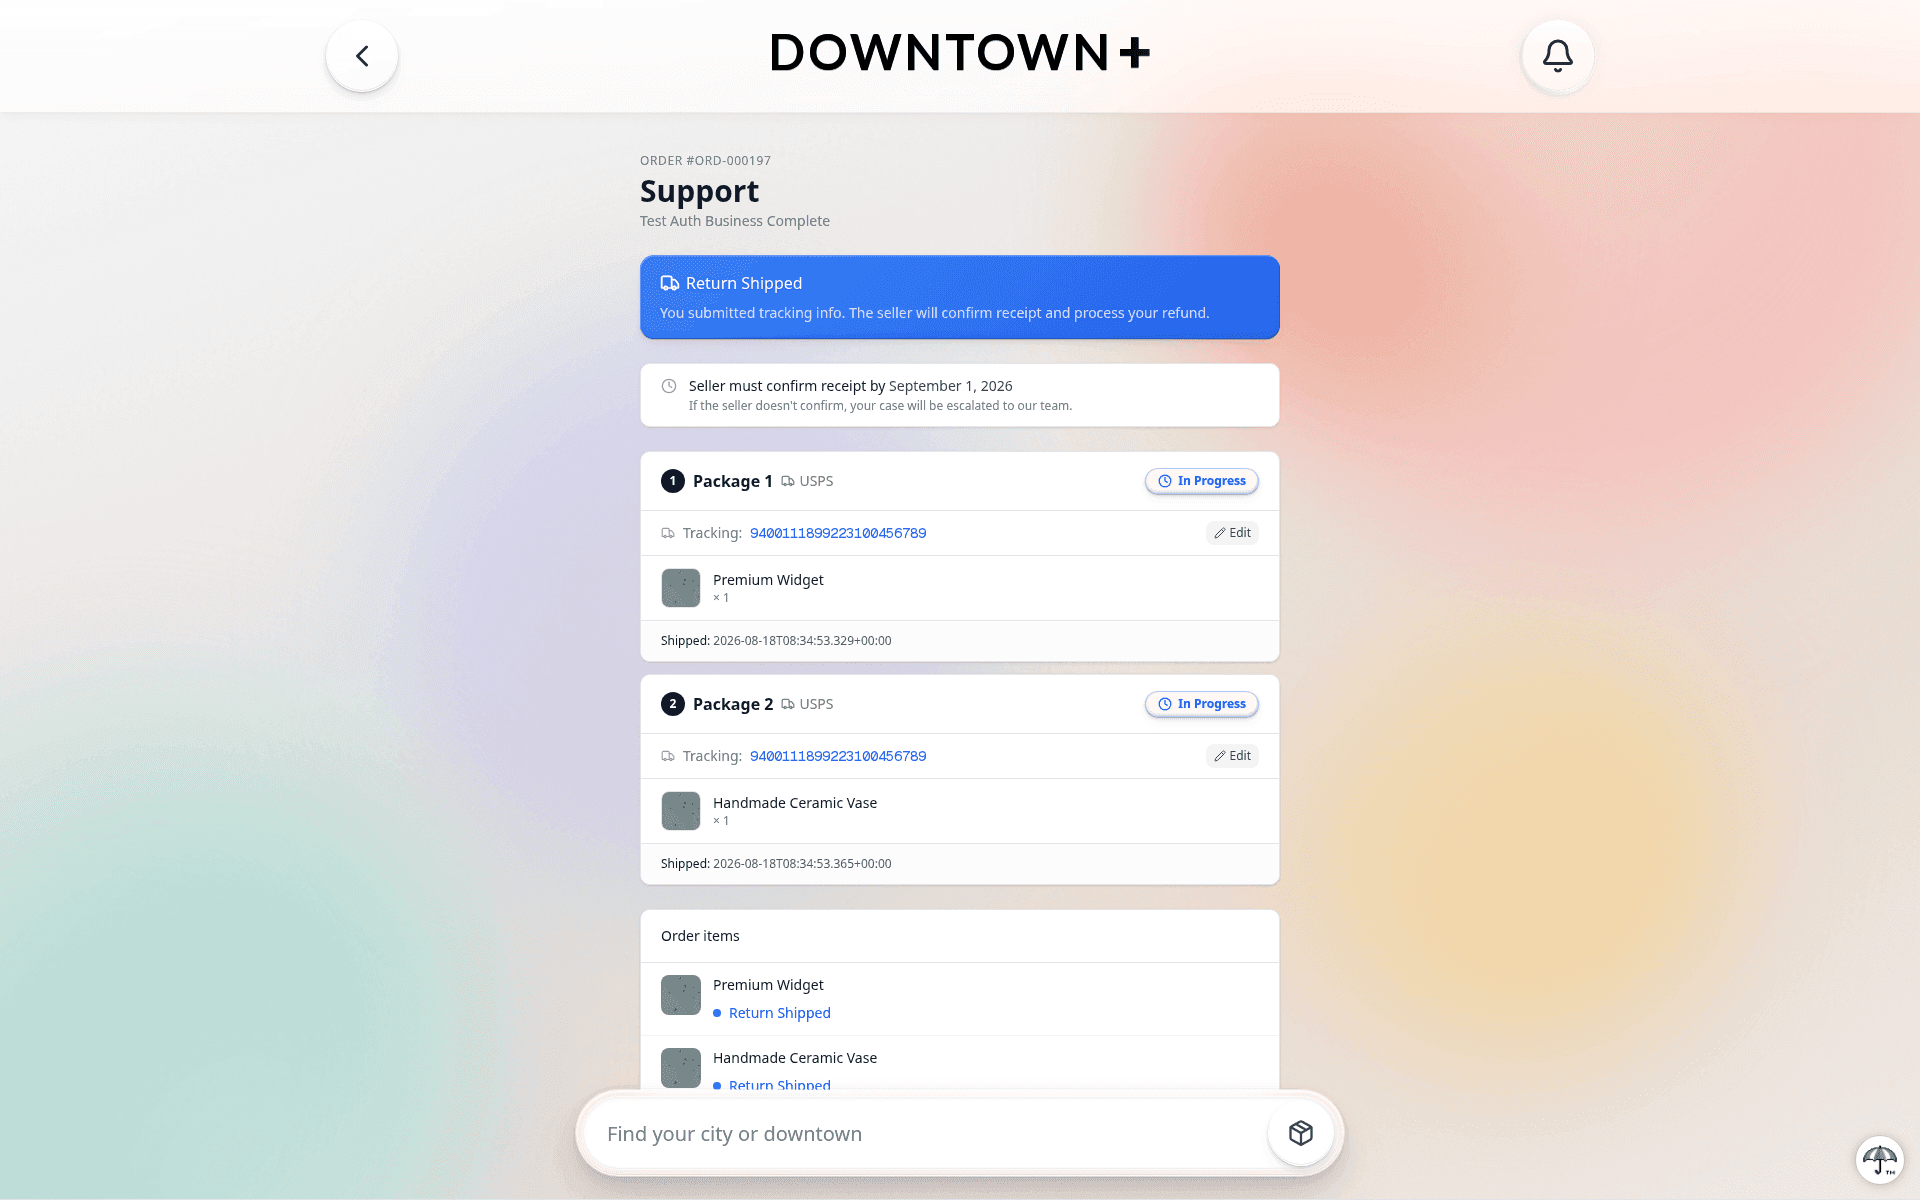Click the number 1 badge on Package 1
1920x1200 pixels.
[673, 481]
